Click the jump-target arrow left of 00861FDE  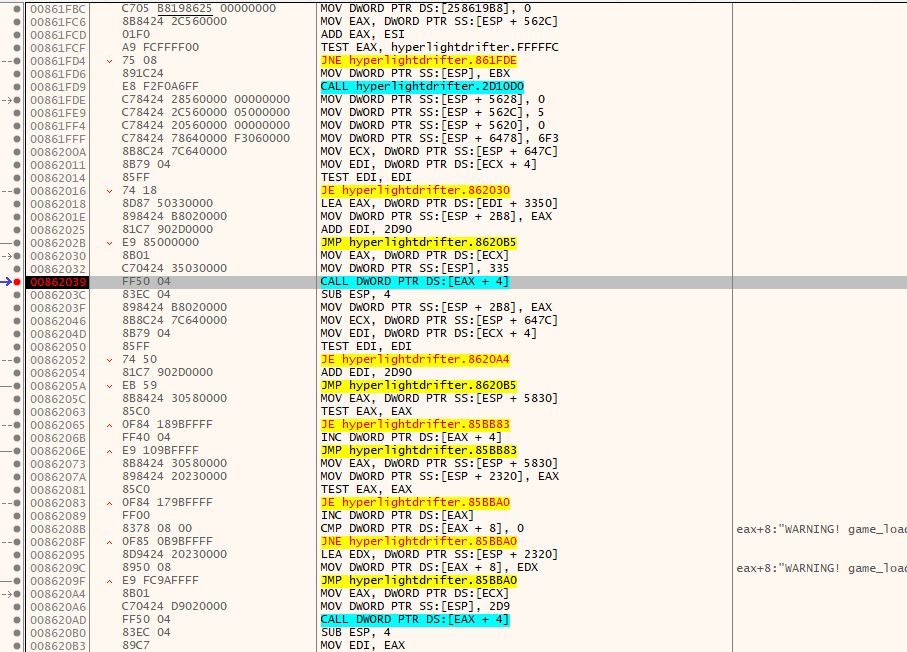[x=7, y=100]
